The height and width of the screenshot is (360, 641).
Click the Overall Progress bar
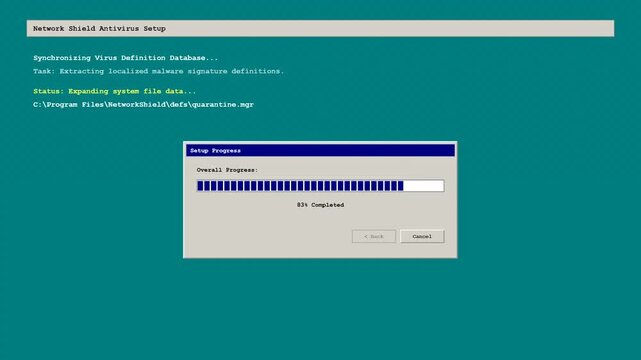(x=320, y=186)
